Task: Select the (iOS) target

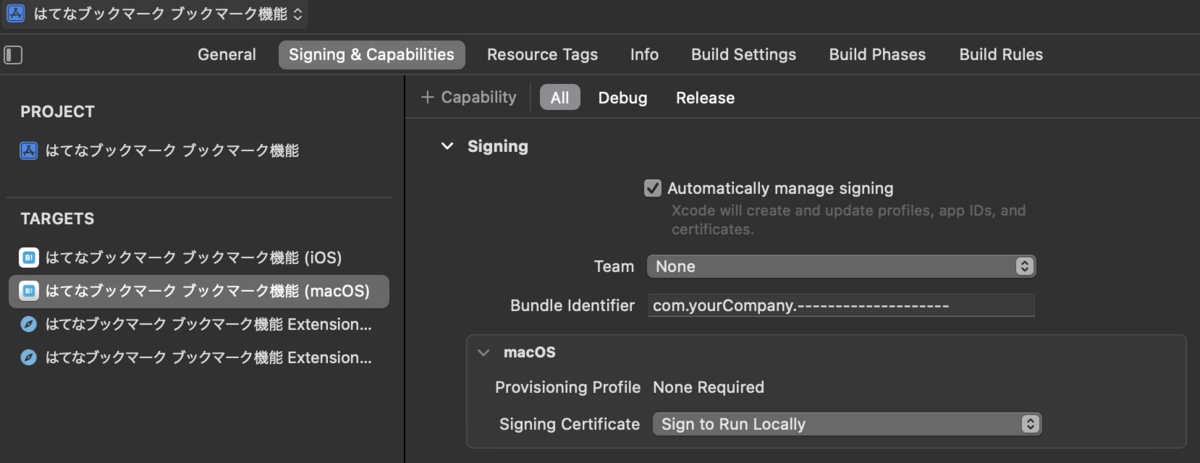Action: pyautogui.click(x=197, y=258)
